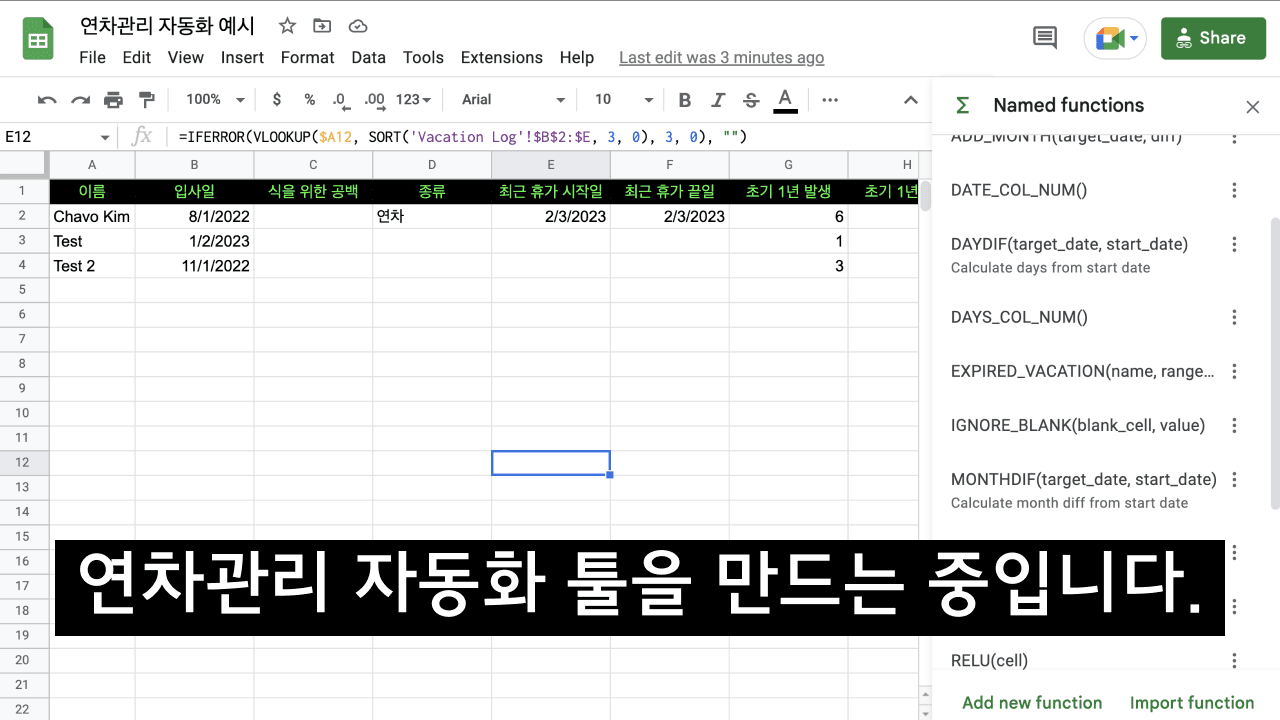Apply strikethrough formatting
The width and height of the screenshot is (1280, 720).
click(x=751, y=100)
